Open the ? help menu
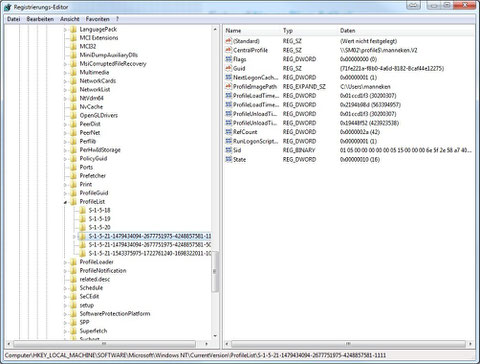480x364 pixels. coord(117,19)
